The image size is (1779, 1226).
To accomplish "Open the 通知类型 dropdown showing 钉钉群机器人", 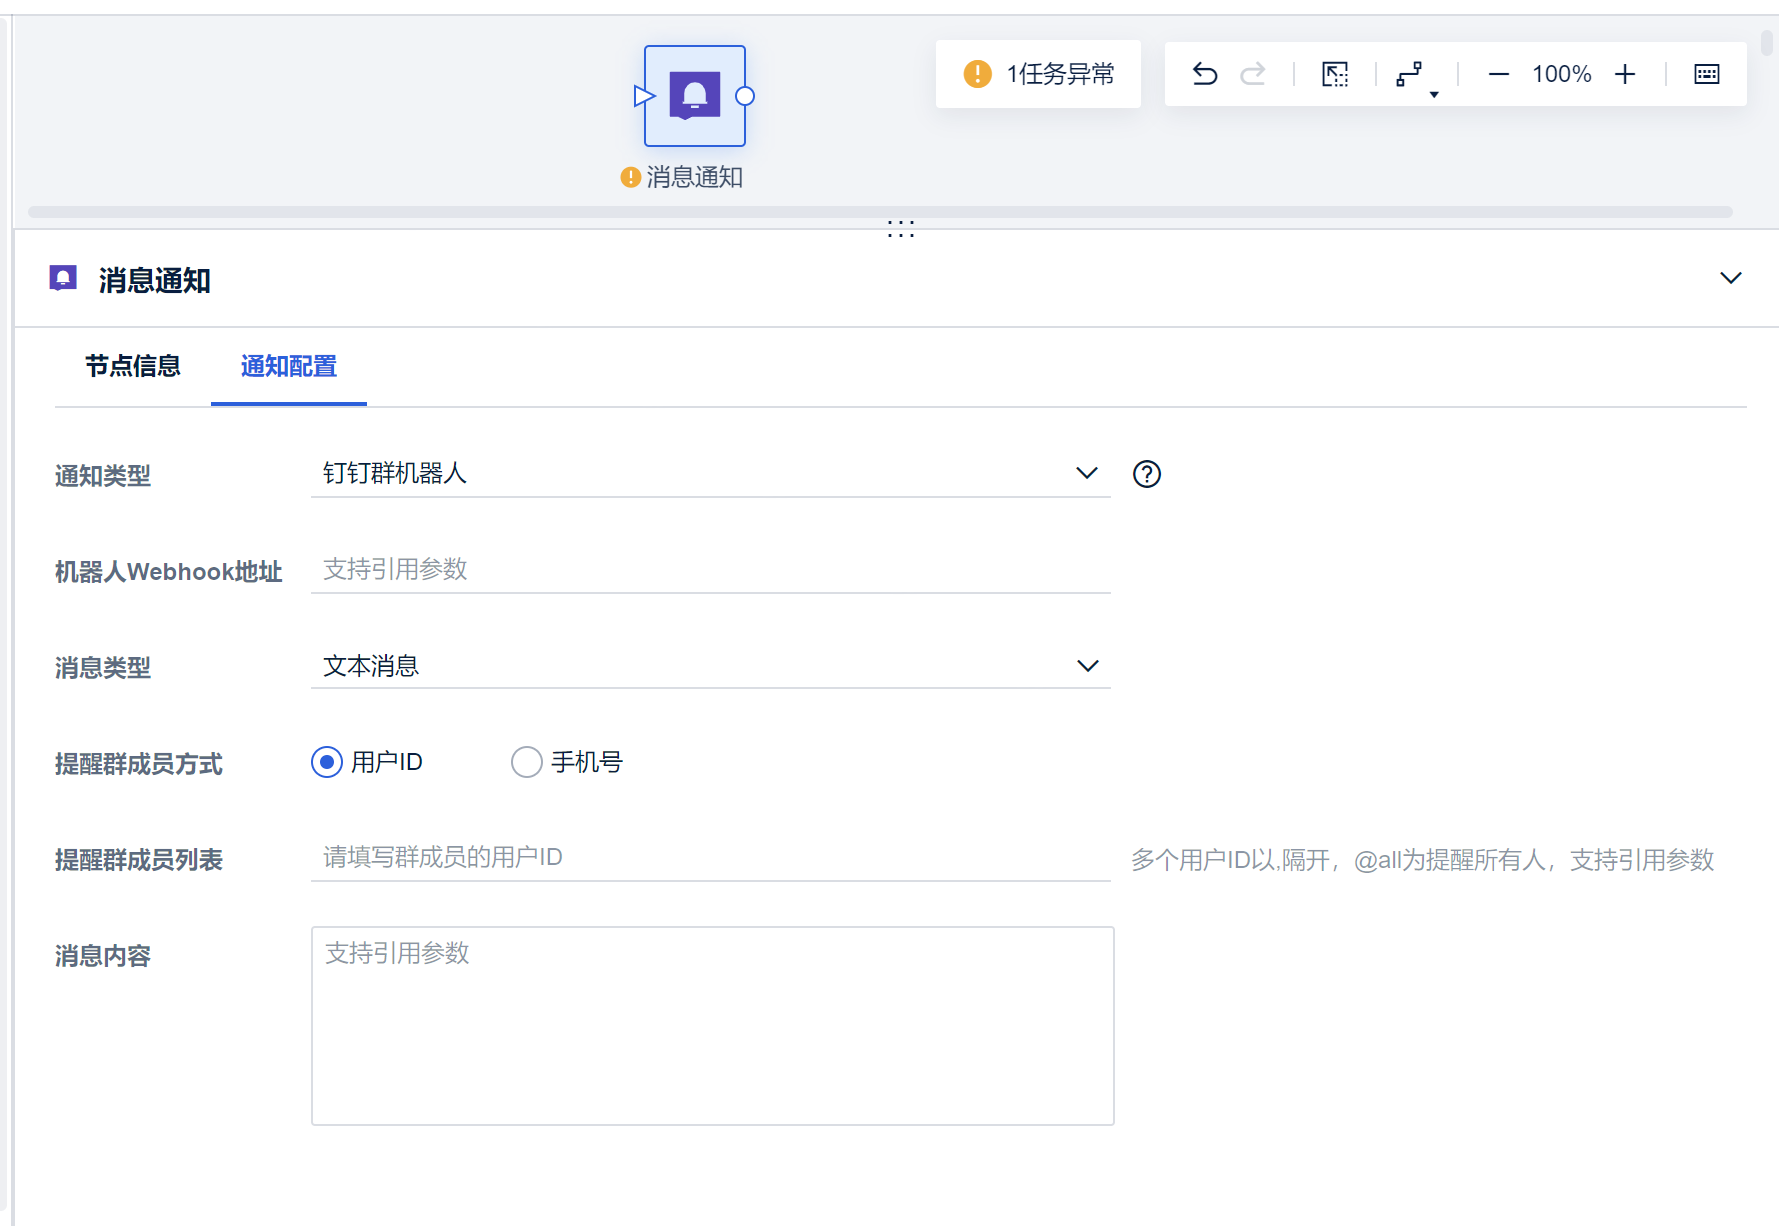I will 710,473.
